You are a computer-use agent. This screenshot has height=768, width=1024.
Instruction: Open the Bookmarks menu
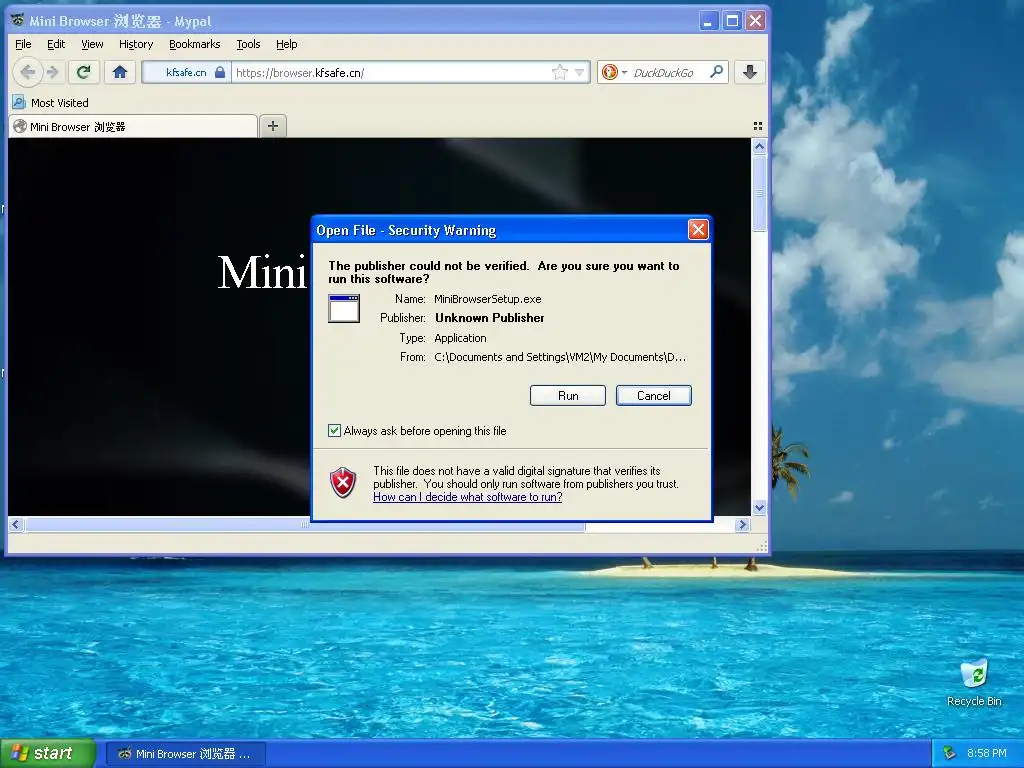tap(195, 44)
